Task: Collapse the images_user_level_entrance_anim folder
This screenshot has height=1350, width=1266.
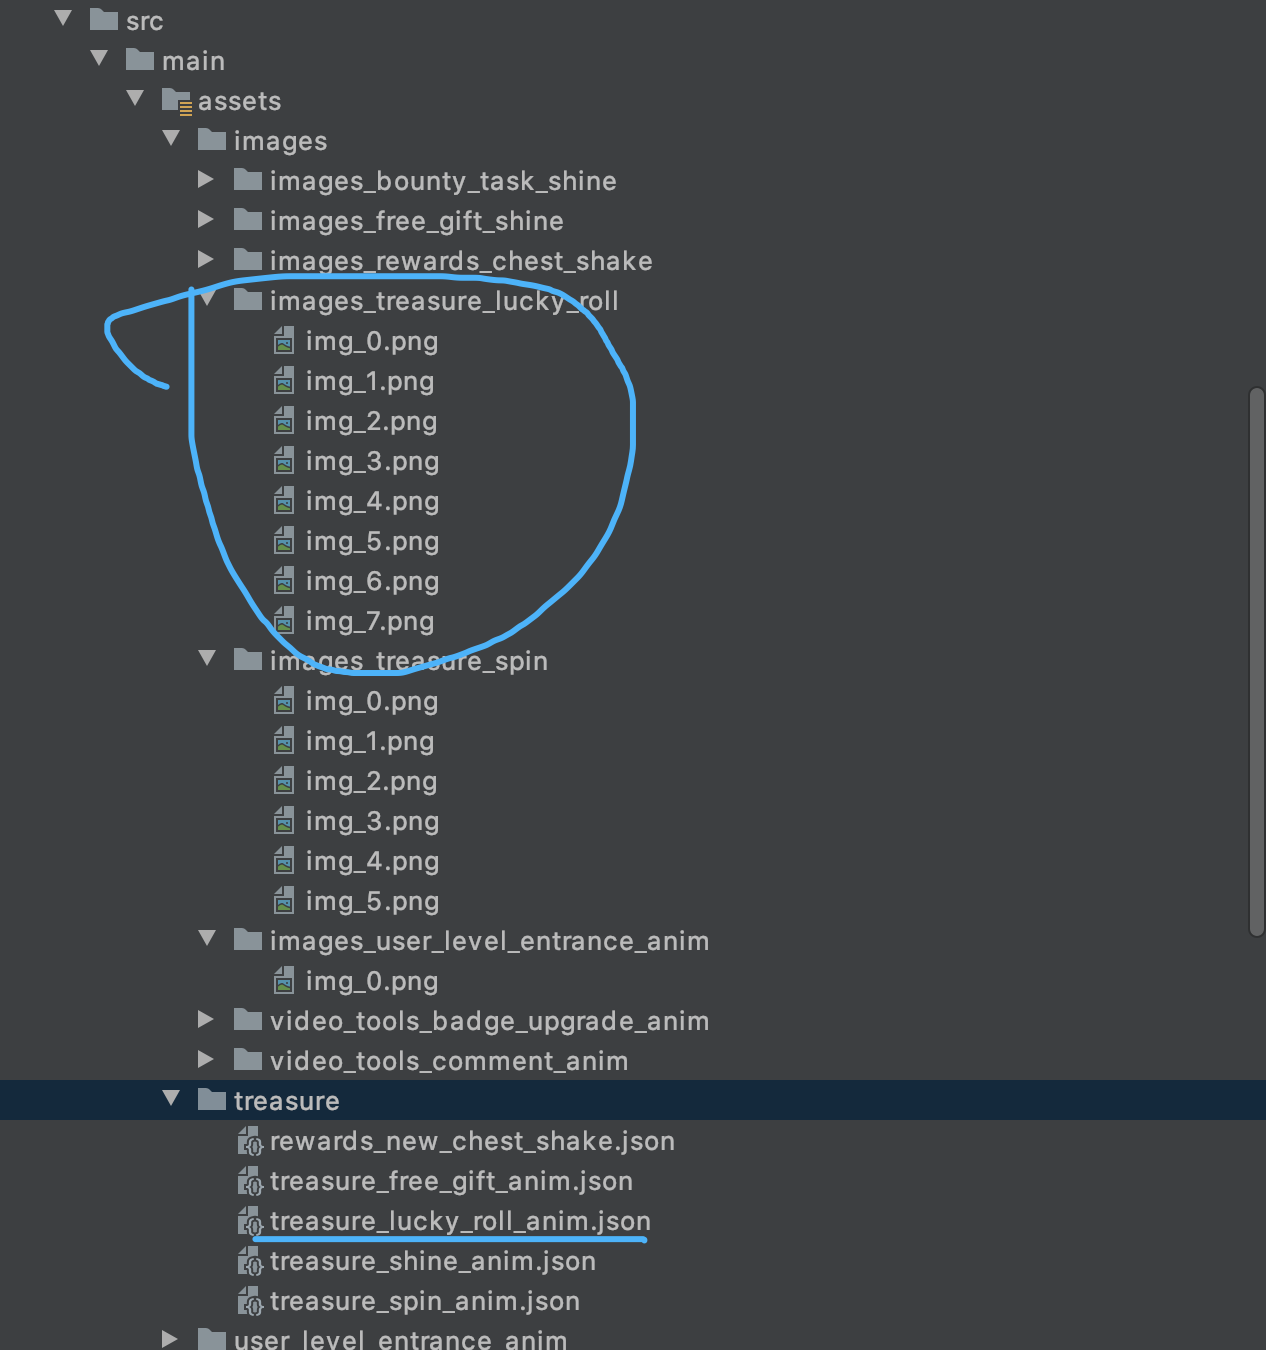Action: point(207,937)
